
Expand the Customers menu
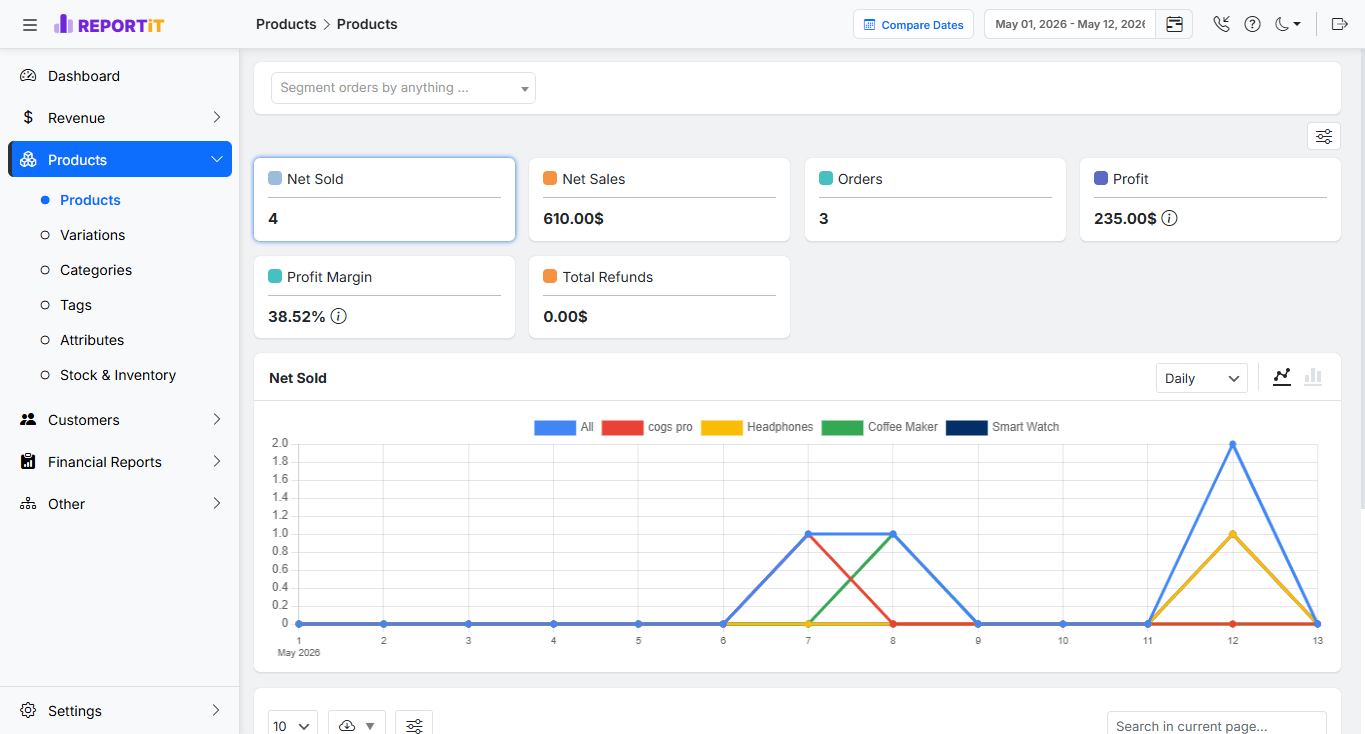[x=120, y=420]
